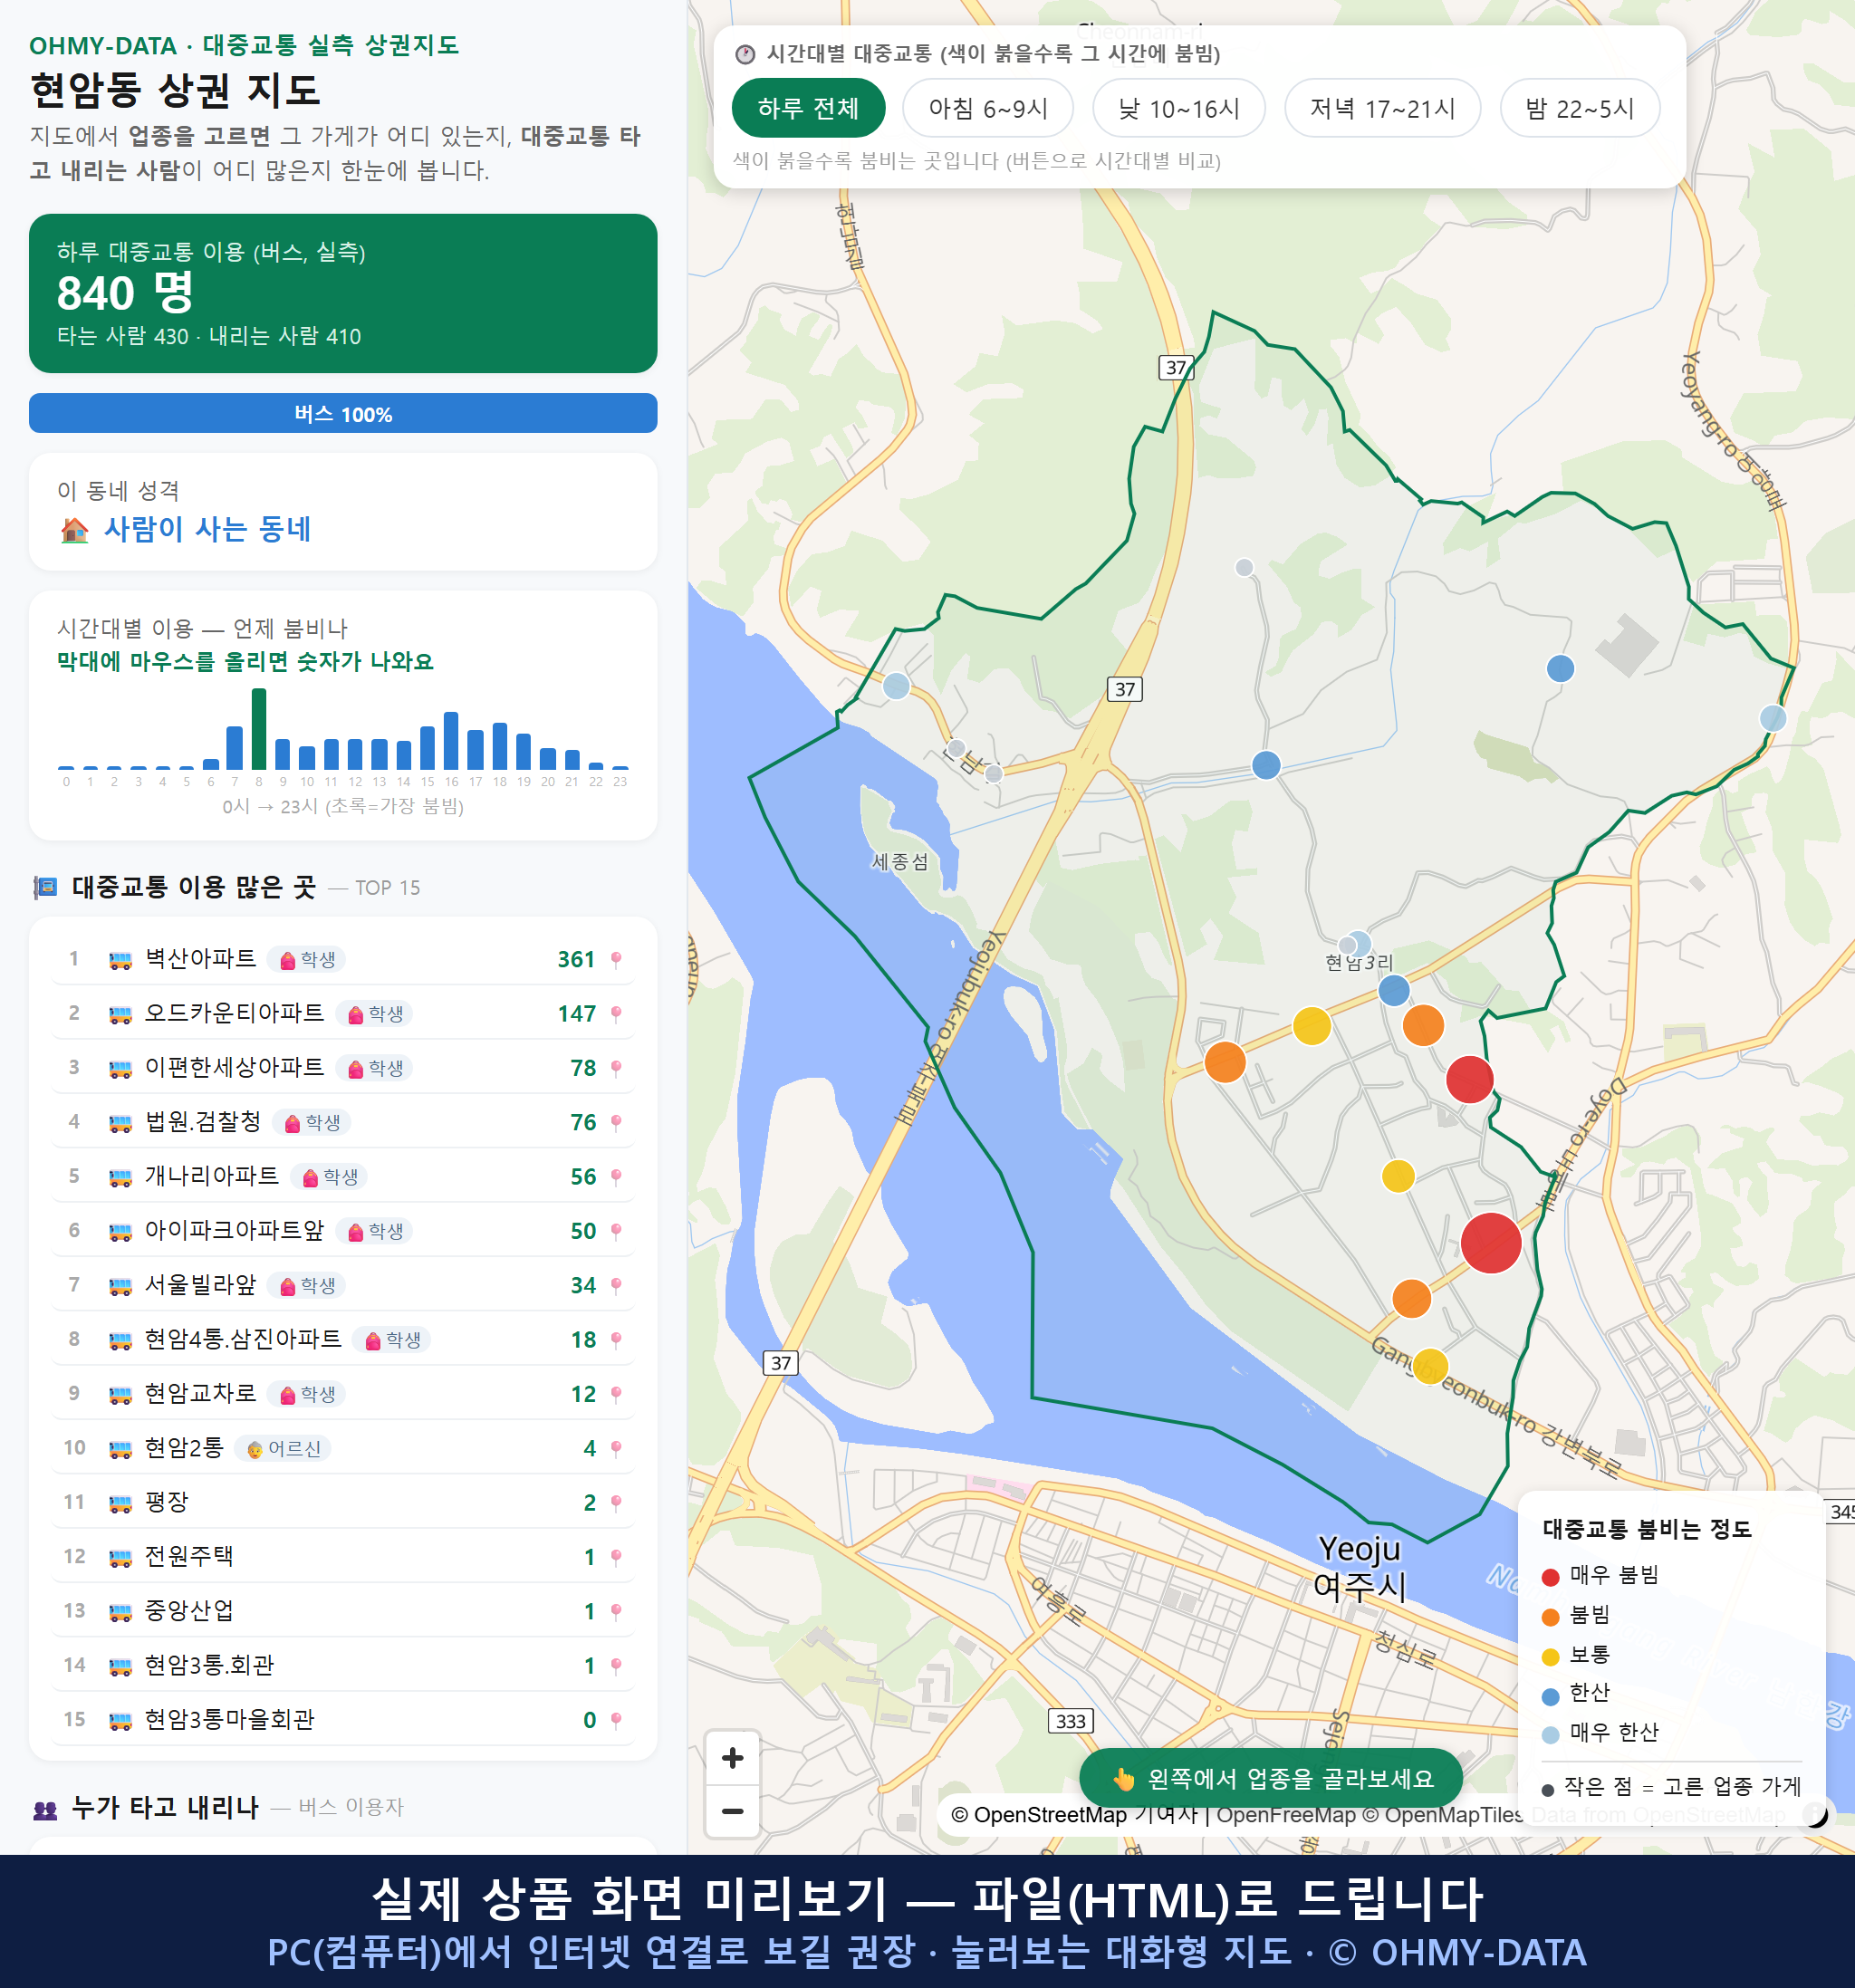Zoom out the map with minus button
This screenshot has height=1988, width=1855.
[x=732, y=1811]
